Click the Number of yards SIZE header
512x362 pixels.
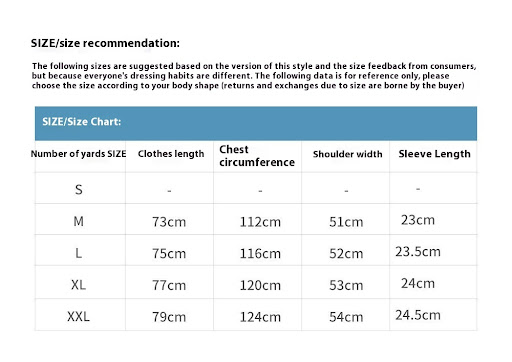78,154
